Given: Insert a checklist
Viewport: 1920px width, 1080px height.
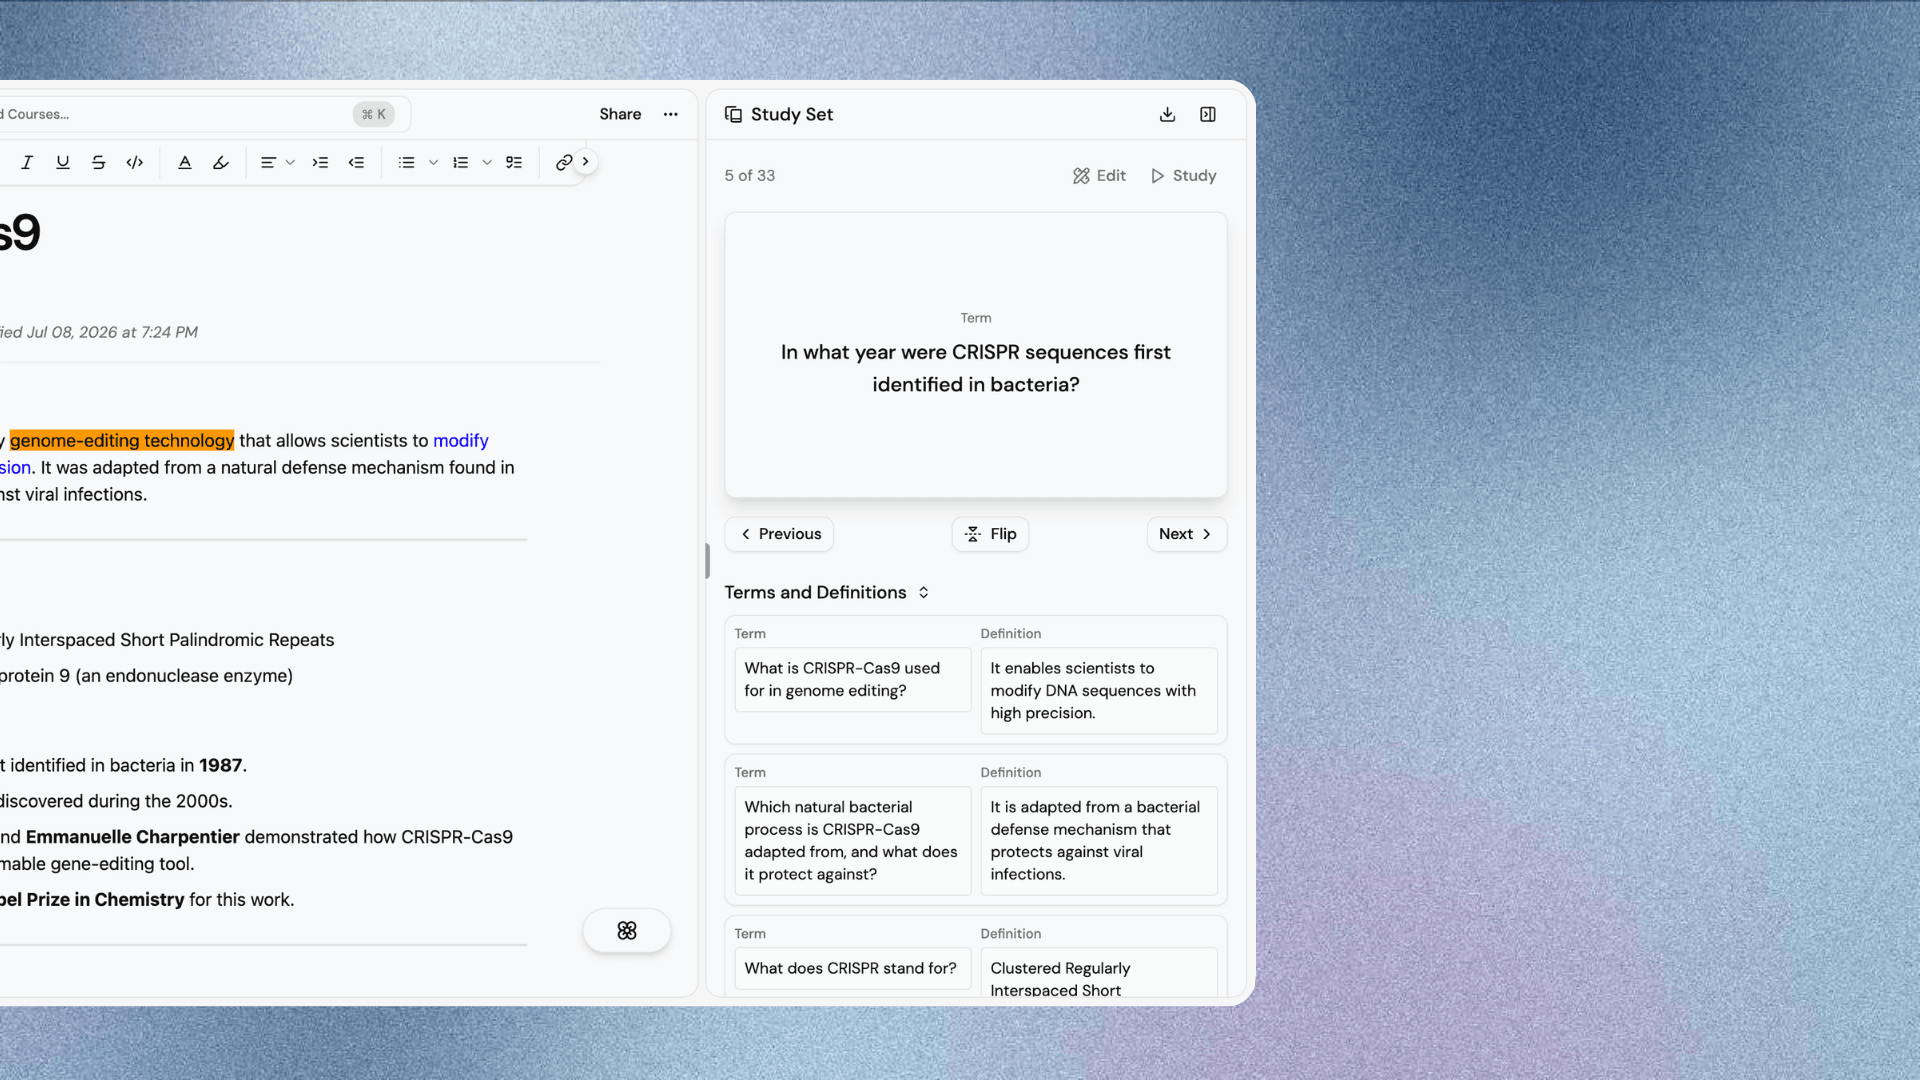Looking at the screenshot, I should tap(514, 162).
